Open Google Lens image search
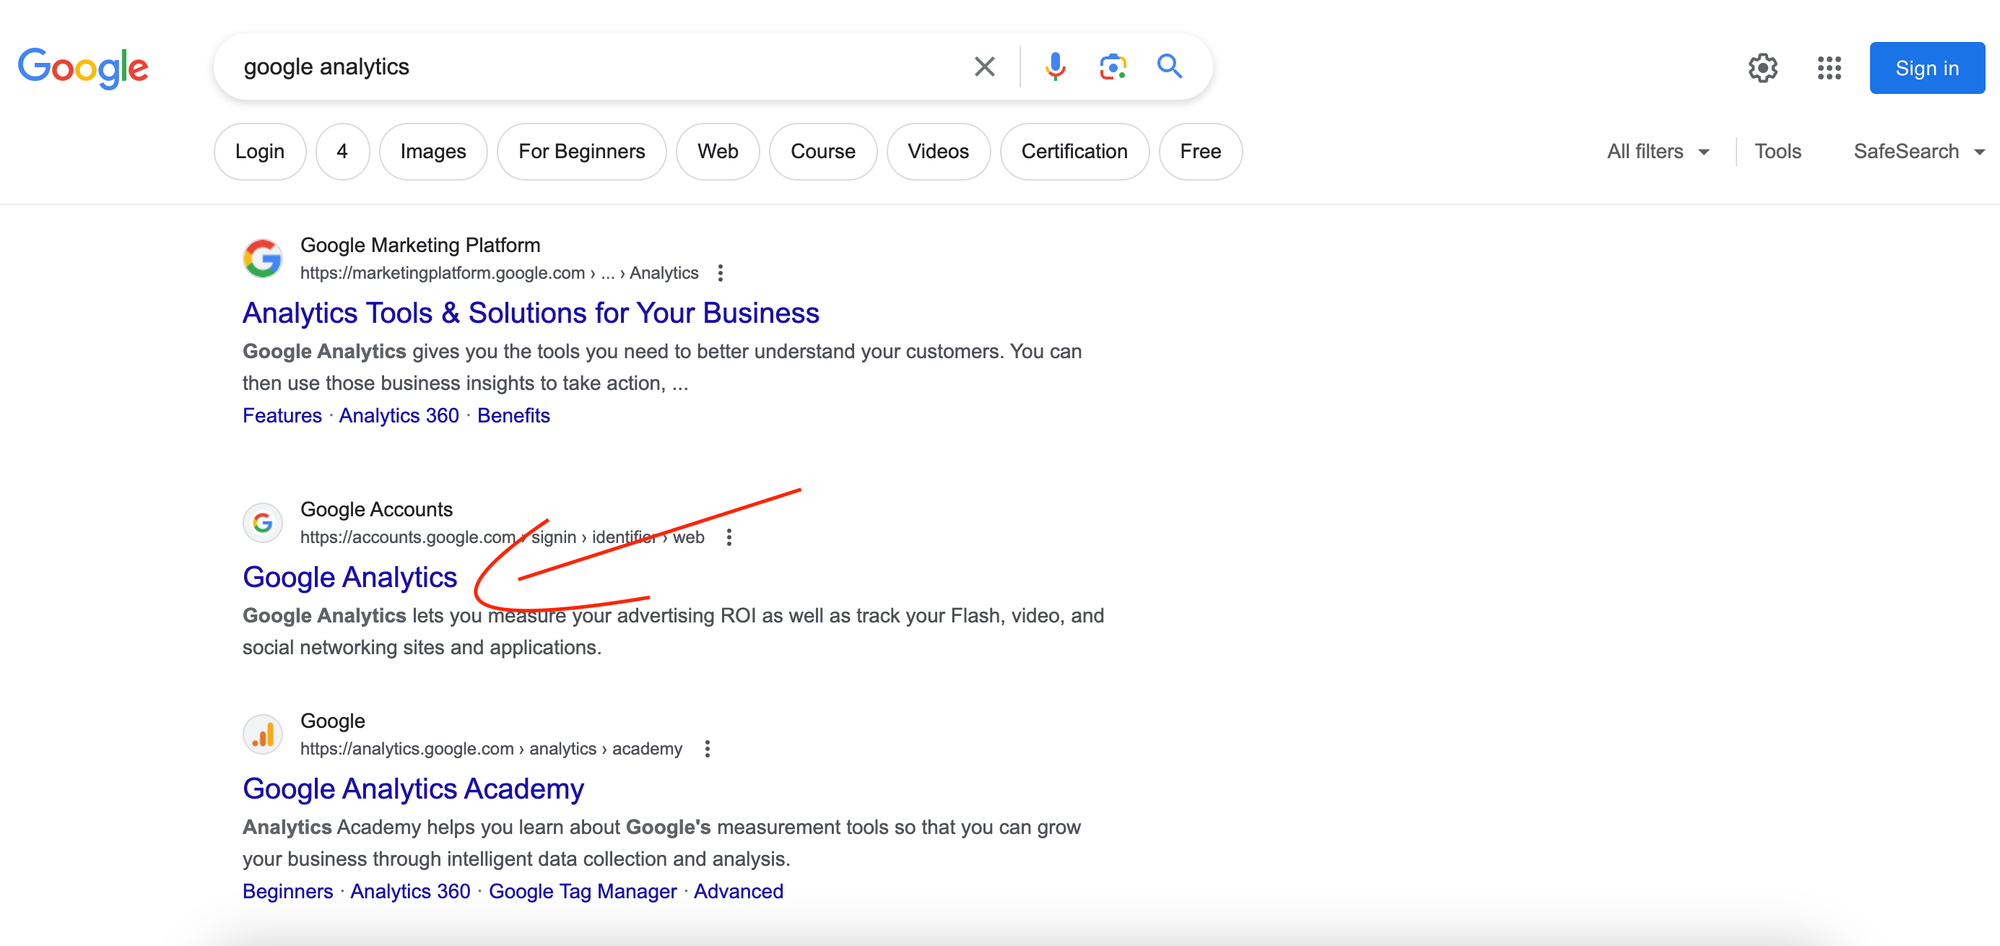Viewport: 2000px width, 946px height. pos(1113,67)
